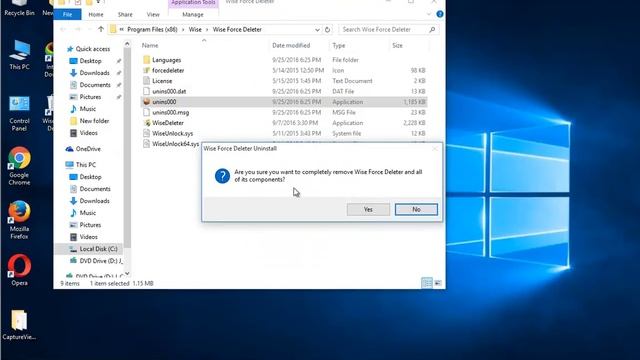Expand the address bar history dropdown
This screenshot has height=360, width=640.
click(317, 30)
